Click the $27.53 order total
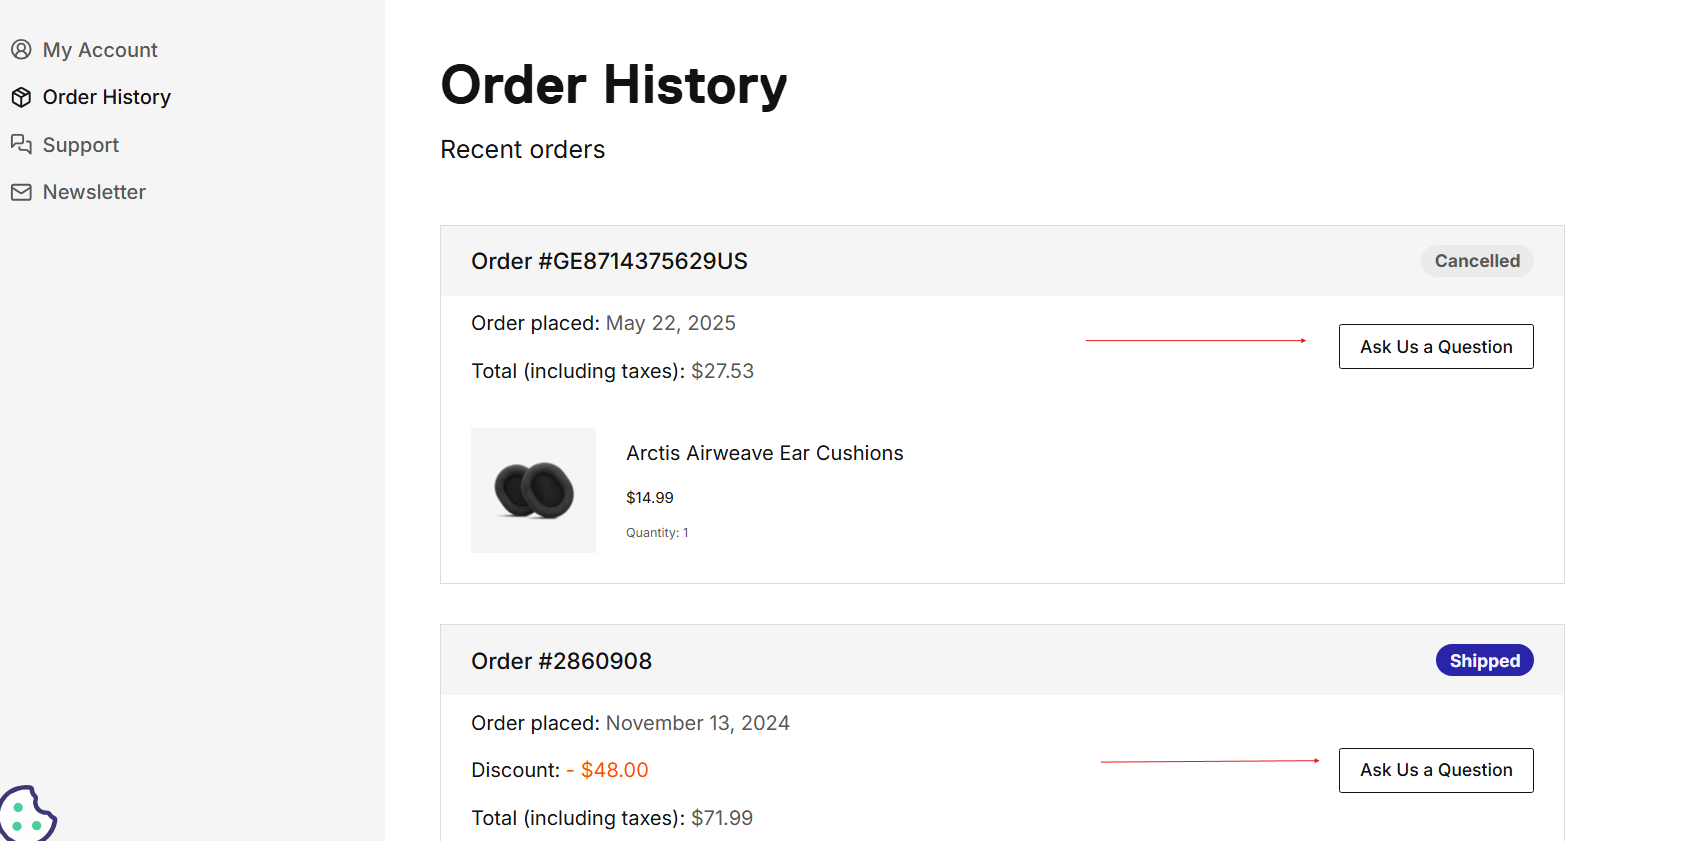Screen dimensions: 1692x841 [x=722, y=371]
